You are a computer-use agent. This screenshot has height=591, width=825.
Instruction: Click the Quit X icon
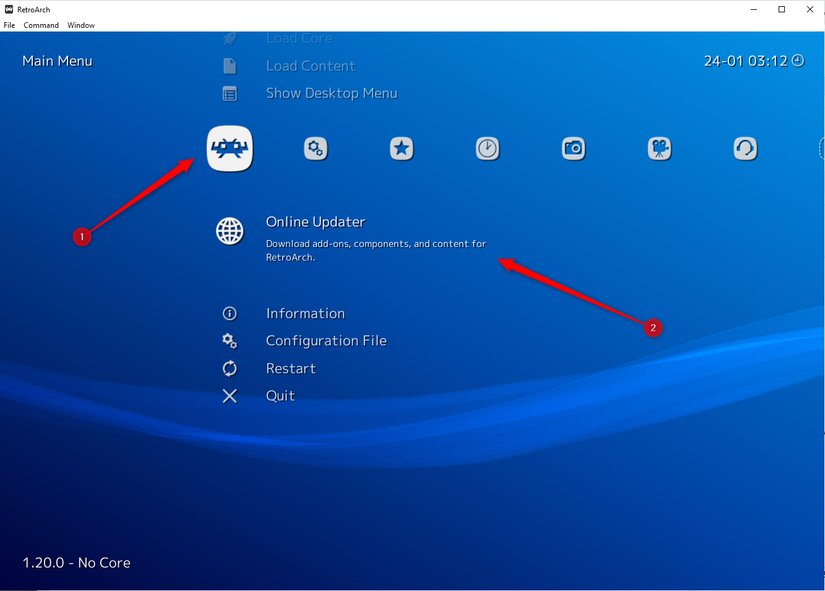tap(230, 396)
